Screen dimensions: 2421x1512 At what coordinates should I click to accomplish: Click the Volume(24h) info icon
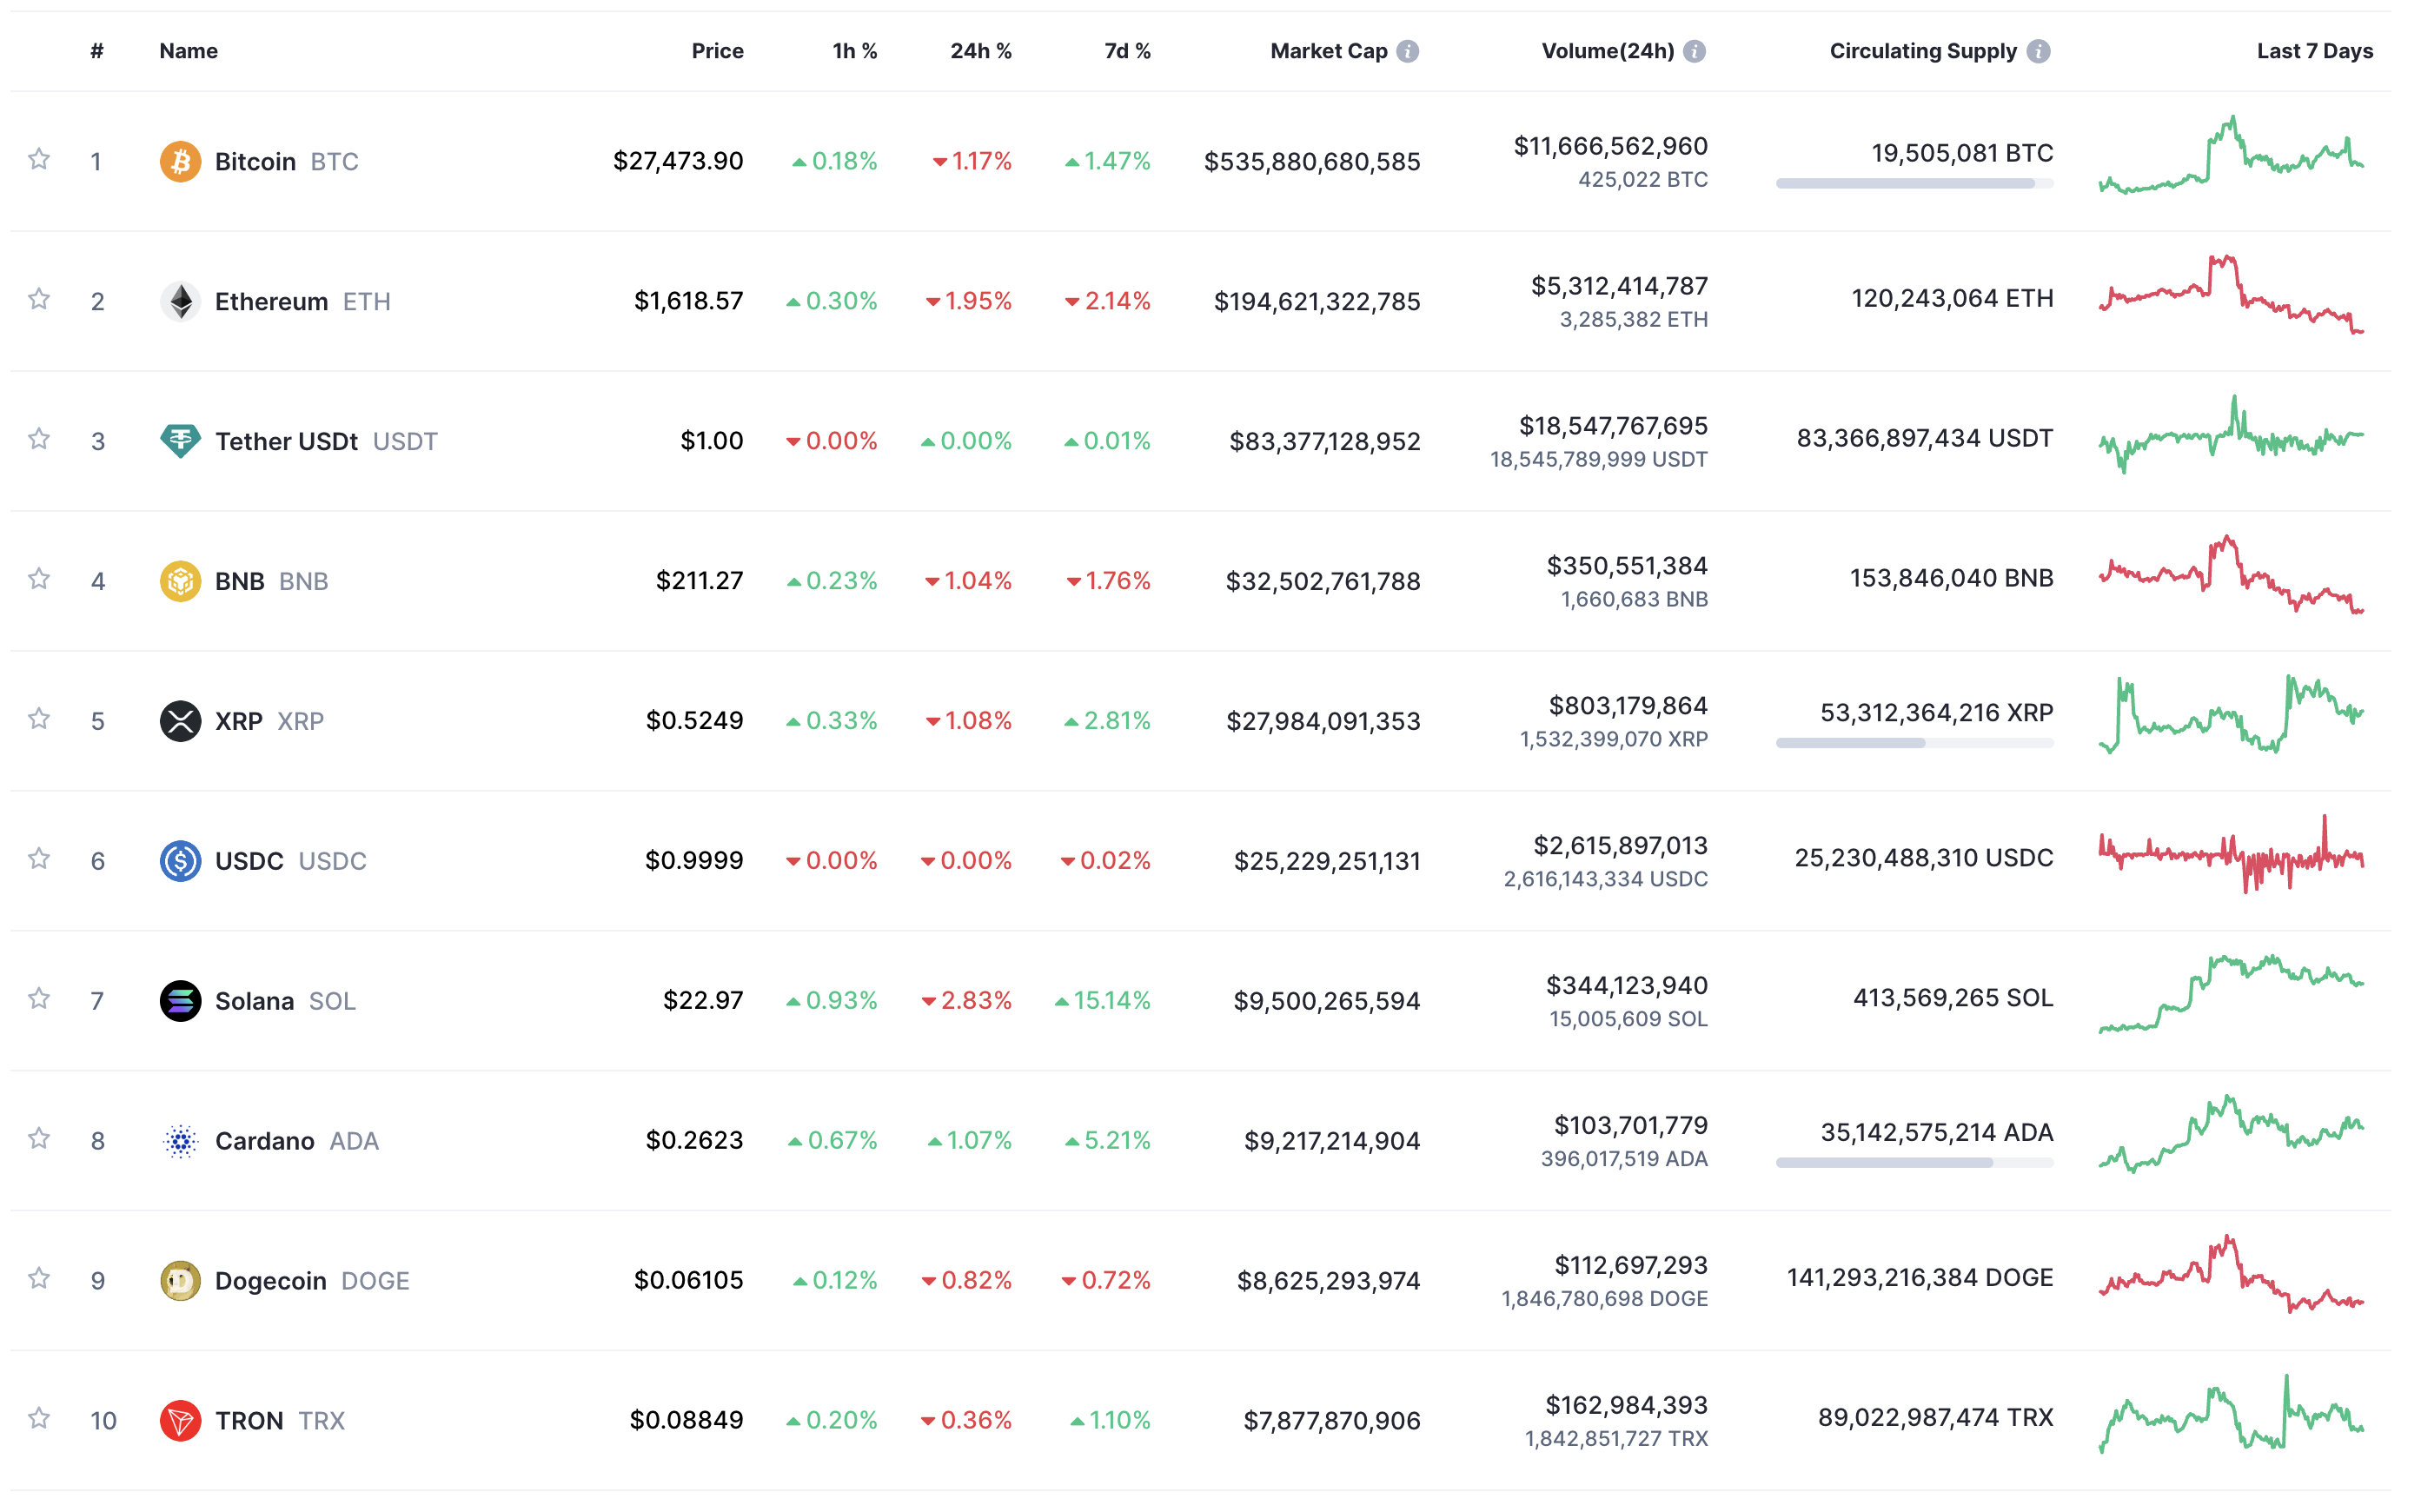[x=1693, y=51]
